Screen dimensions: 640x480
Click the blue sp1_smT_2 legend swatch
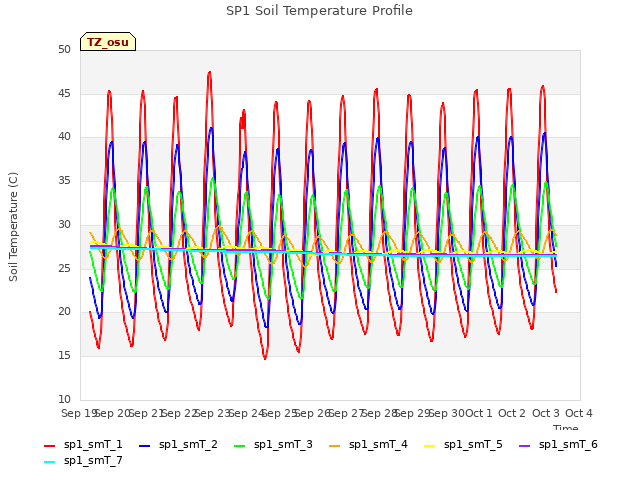pyautogui.click(x=144, y=446)
